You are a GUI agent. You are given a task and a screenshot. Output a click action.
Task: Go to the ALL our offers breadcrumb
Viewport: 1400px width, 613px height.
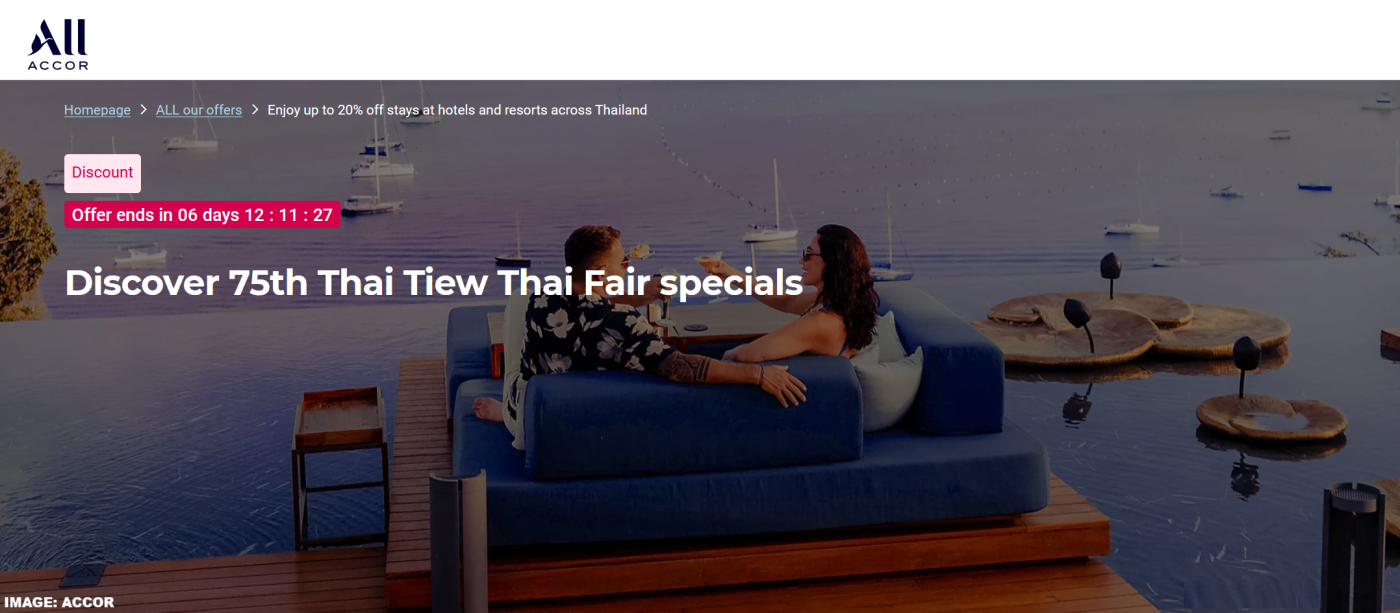click(x=199, y=110)
